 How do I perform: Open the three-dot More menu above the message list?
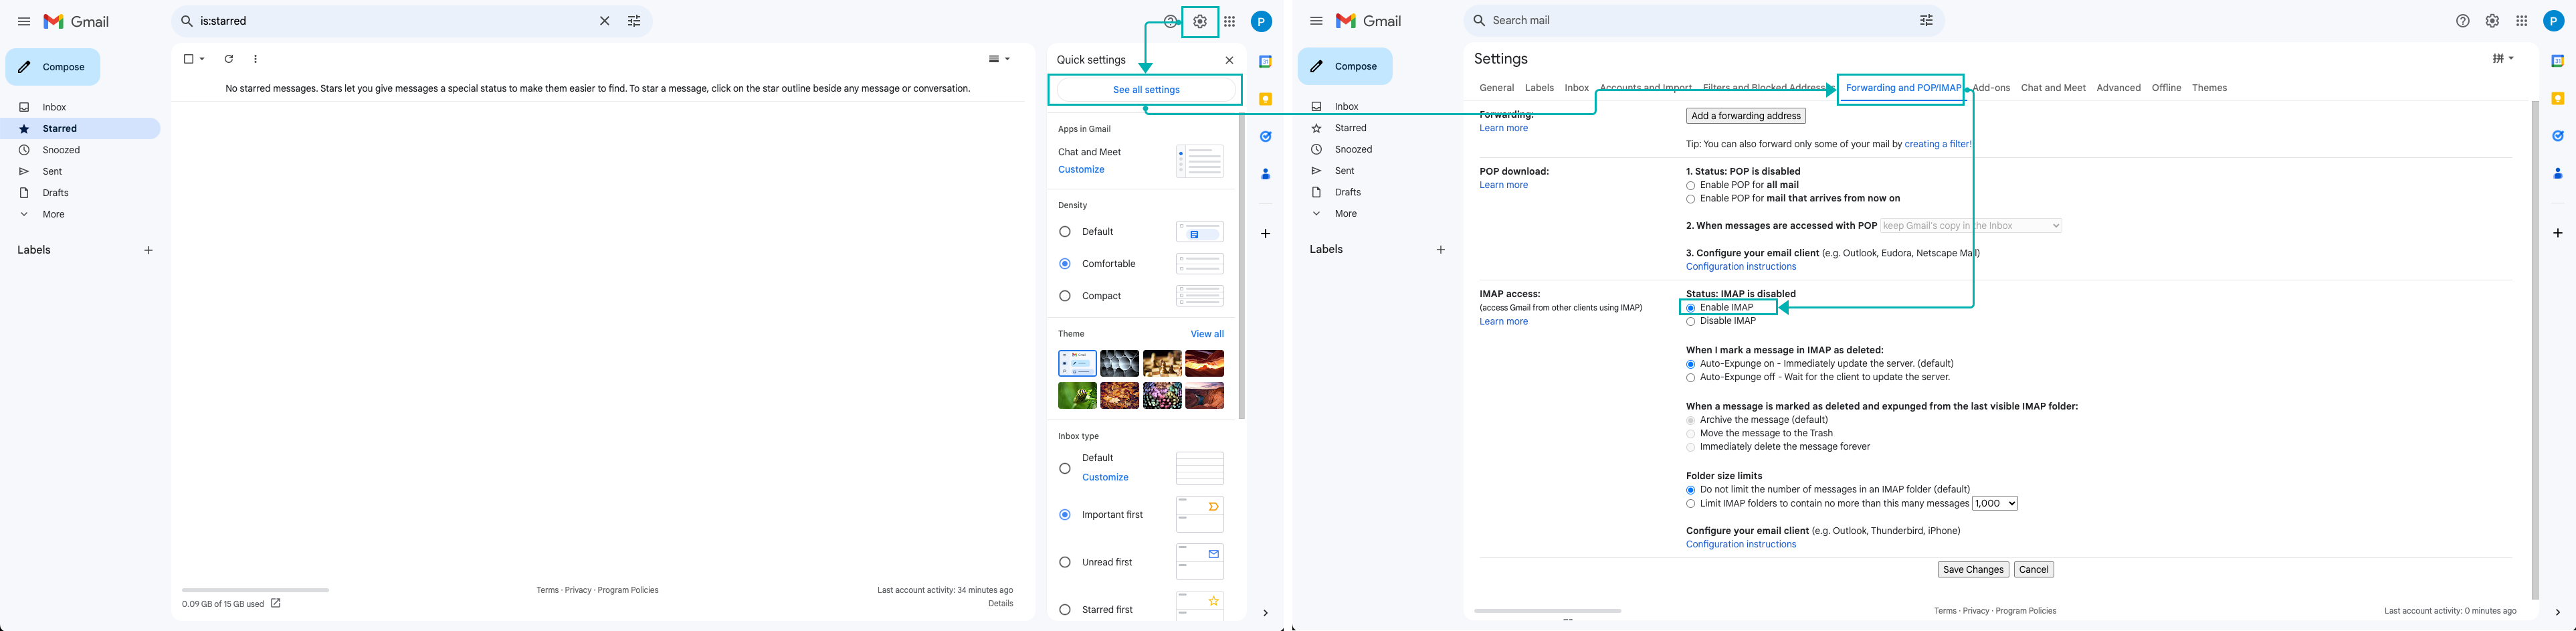click(x=255, y=59)
